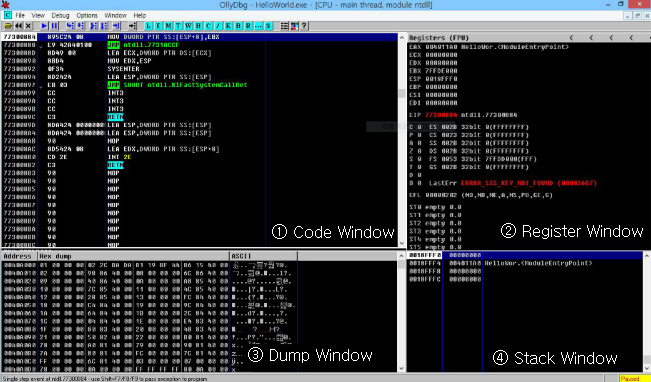651x382 pixels.
Task: Select the JMP ntdll.7731ACCF line
Action: click(x=199, y=45)
